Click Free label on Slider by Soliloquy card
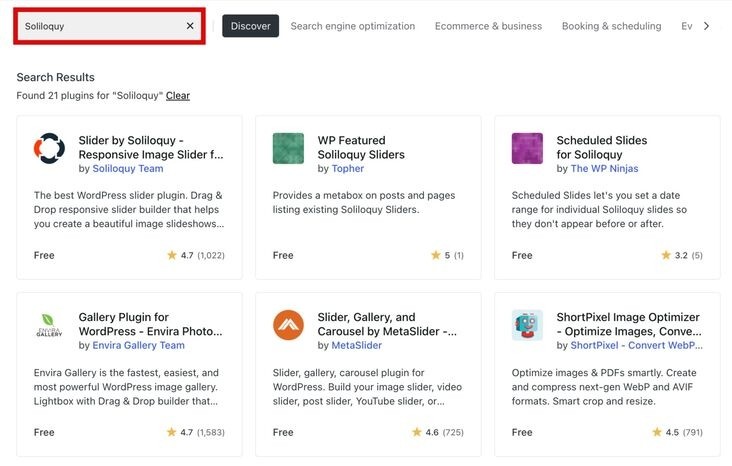Viewport: 732px width, 466px height. pos(44,255)
